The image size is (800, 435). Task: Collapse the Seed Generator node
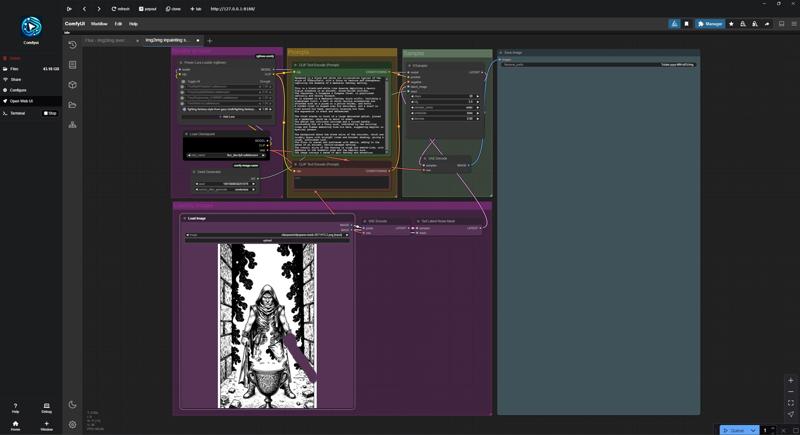[194, 172]
